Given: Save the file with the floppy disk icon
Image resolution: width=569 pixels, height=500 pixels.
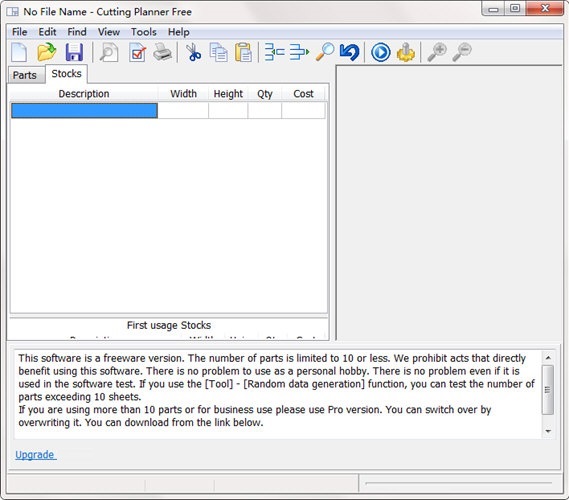Looking at the screenshot, I should 74,52.
